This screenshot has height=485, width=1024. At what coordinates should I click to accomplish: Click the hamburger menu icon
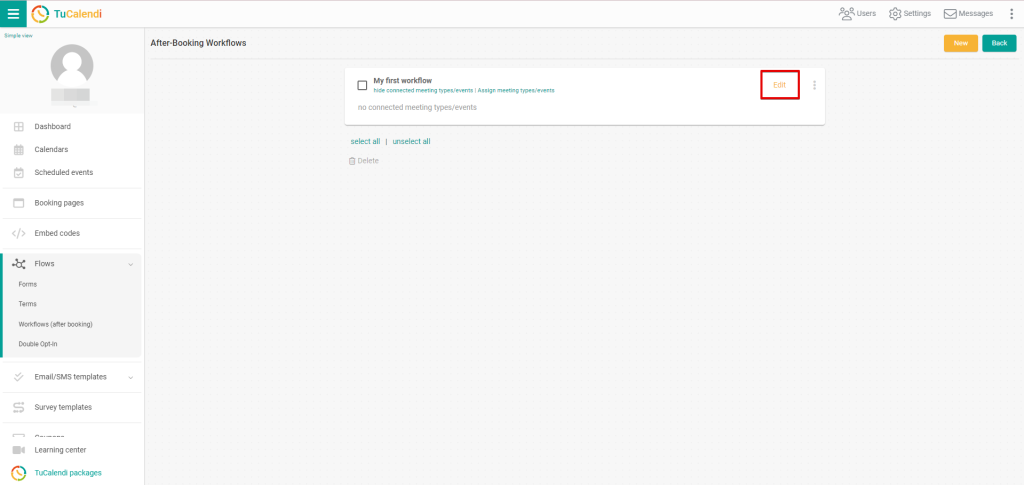13,14
